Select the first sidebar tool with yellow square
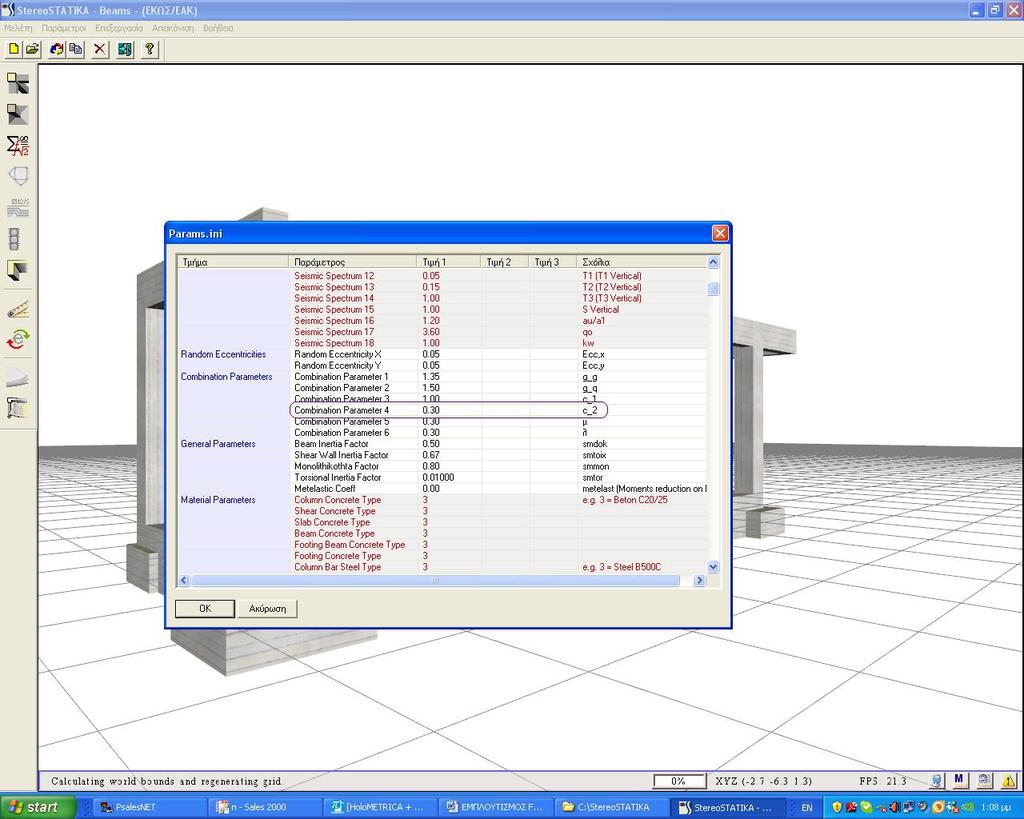Screen dimensions: 1024x819 coord(18,83)
